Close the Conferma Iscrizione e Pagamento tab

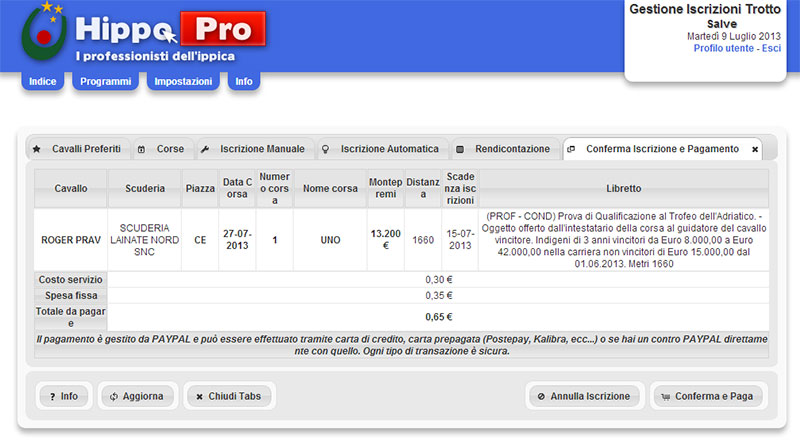click(755, 149)
